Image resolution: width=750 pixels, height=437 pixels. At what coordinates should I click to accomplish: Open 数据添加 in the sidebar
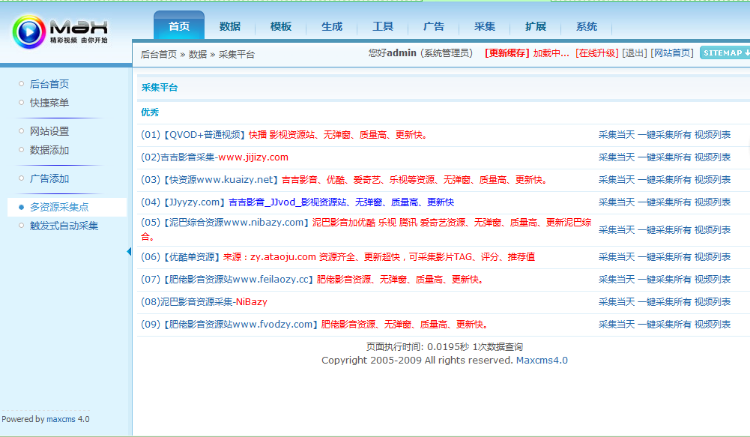[49, 150]
